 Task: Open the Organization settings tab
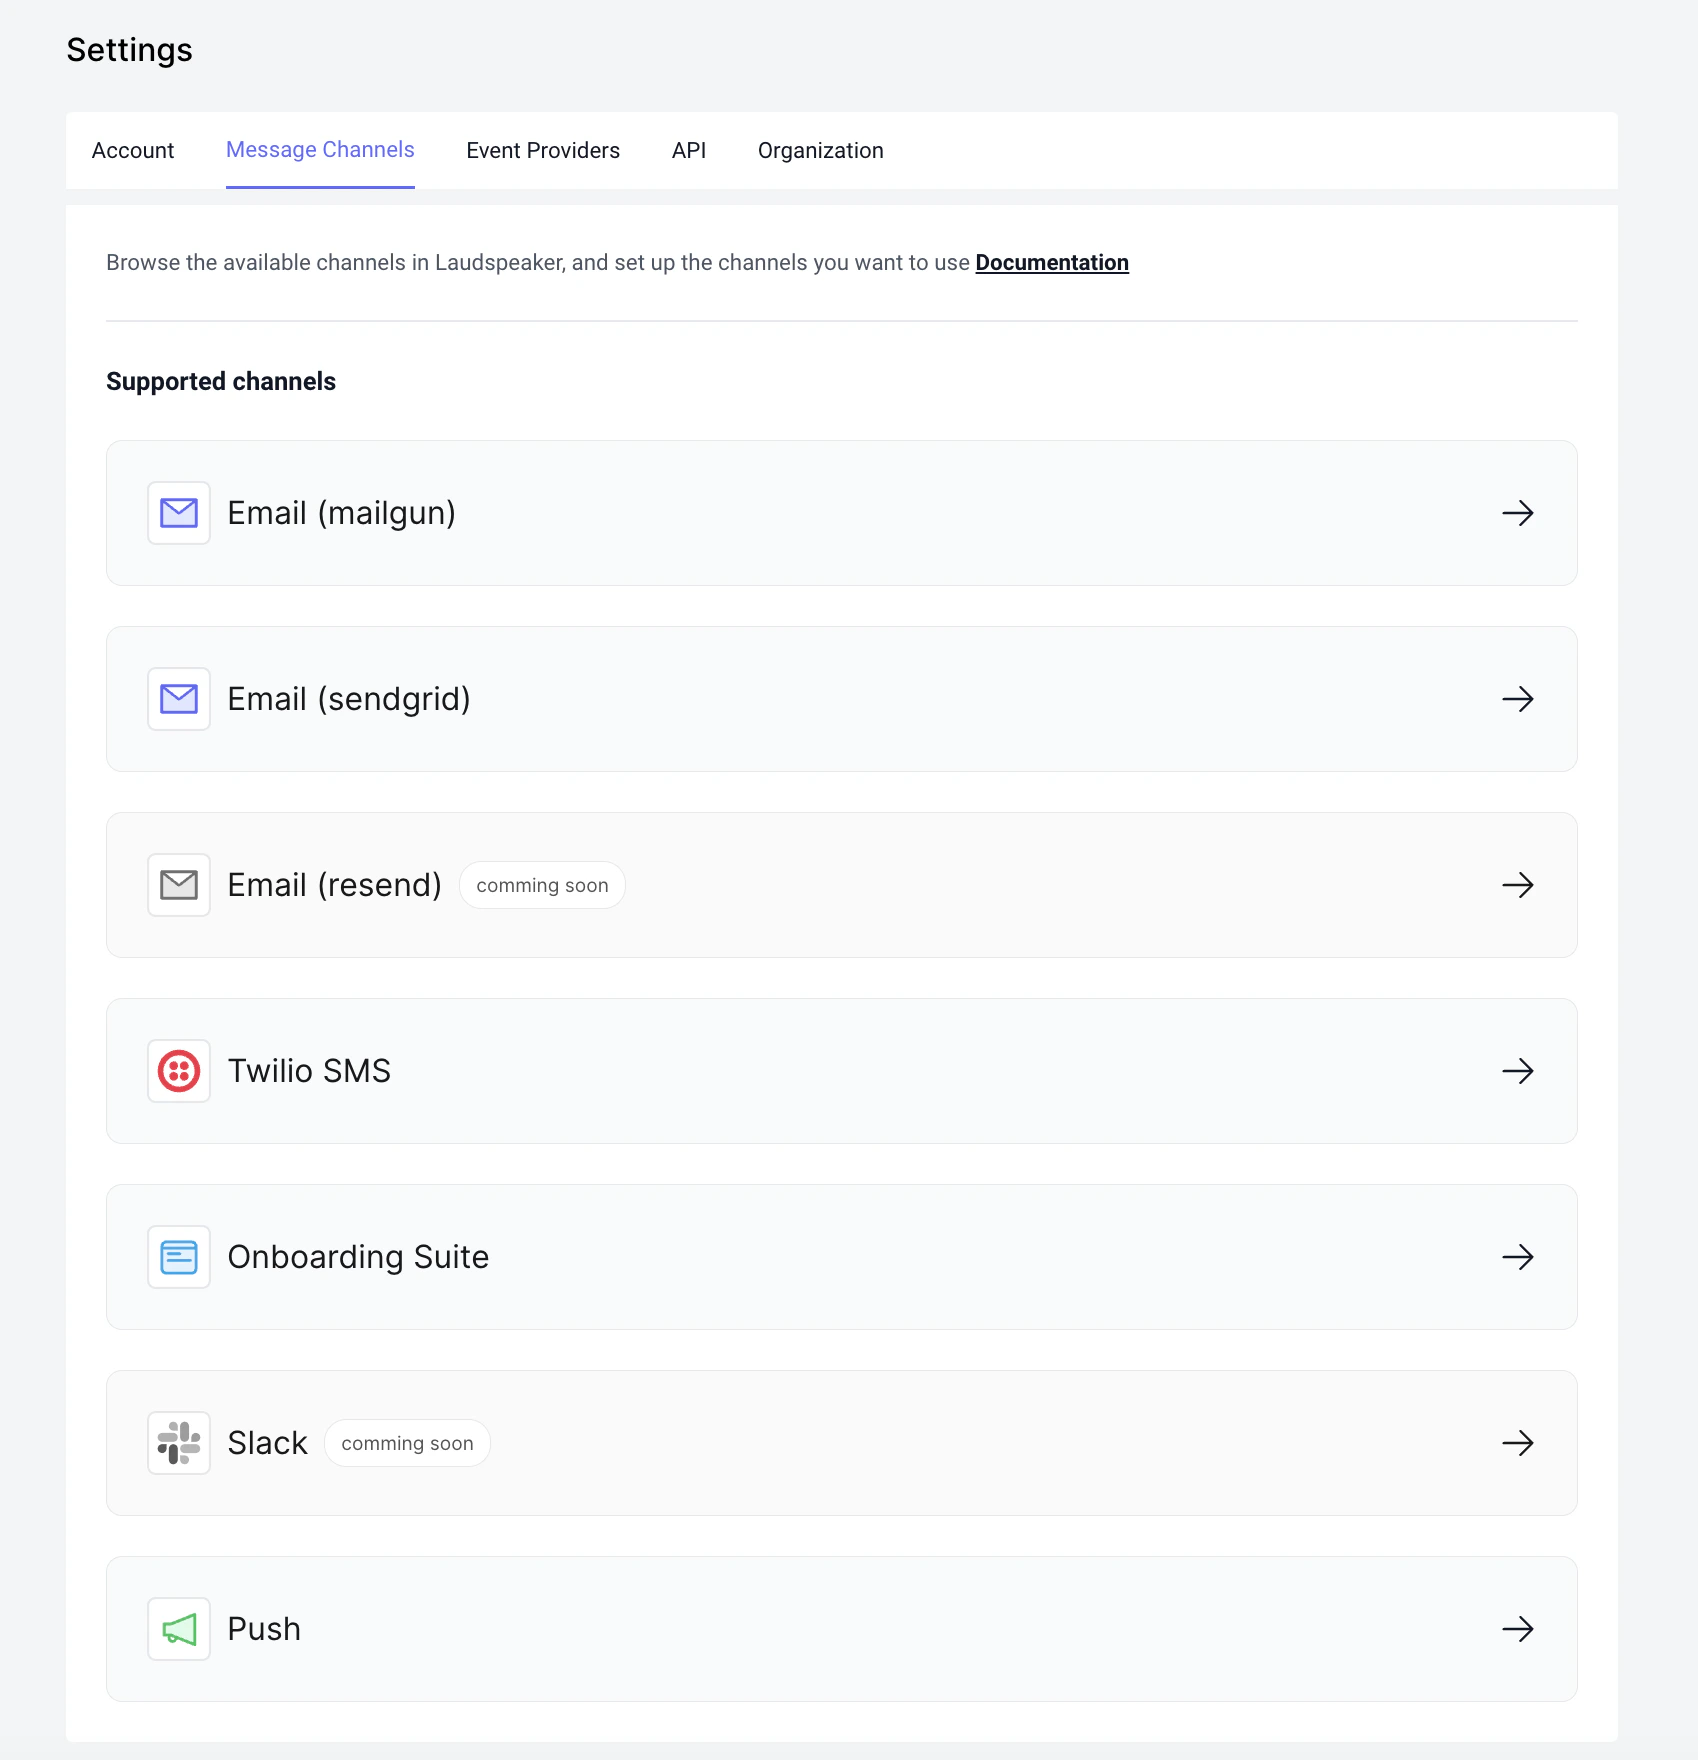coord(820,150)
